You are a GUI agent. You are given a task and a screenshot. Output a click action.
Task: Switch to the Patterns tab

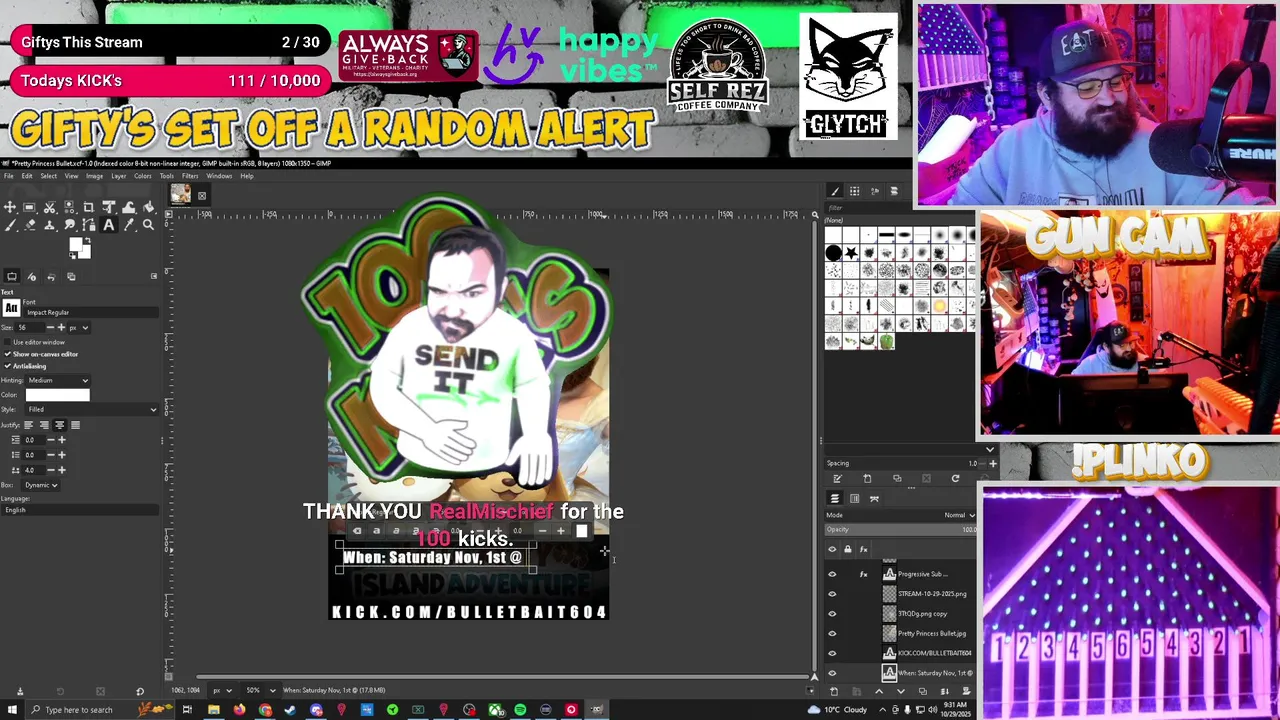tap(855, 191)
